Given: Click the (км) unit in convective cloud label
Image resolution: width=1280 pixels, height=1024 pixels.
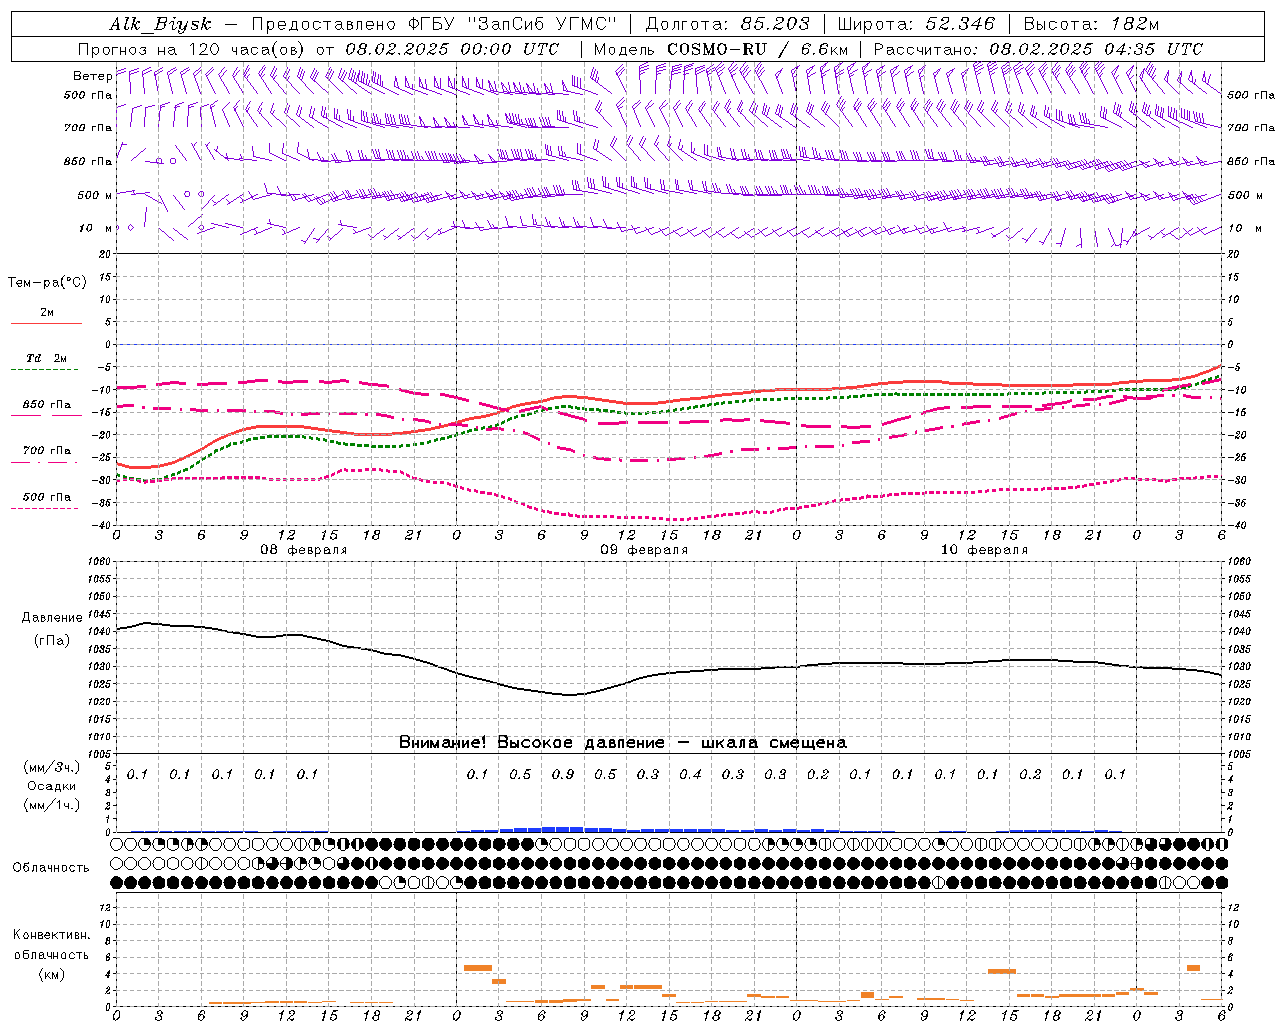Looking at the screenshot, I should pos(52,974).
